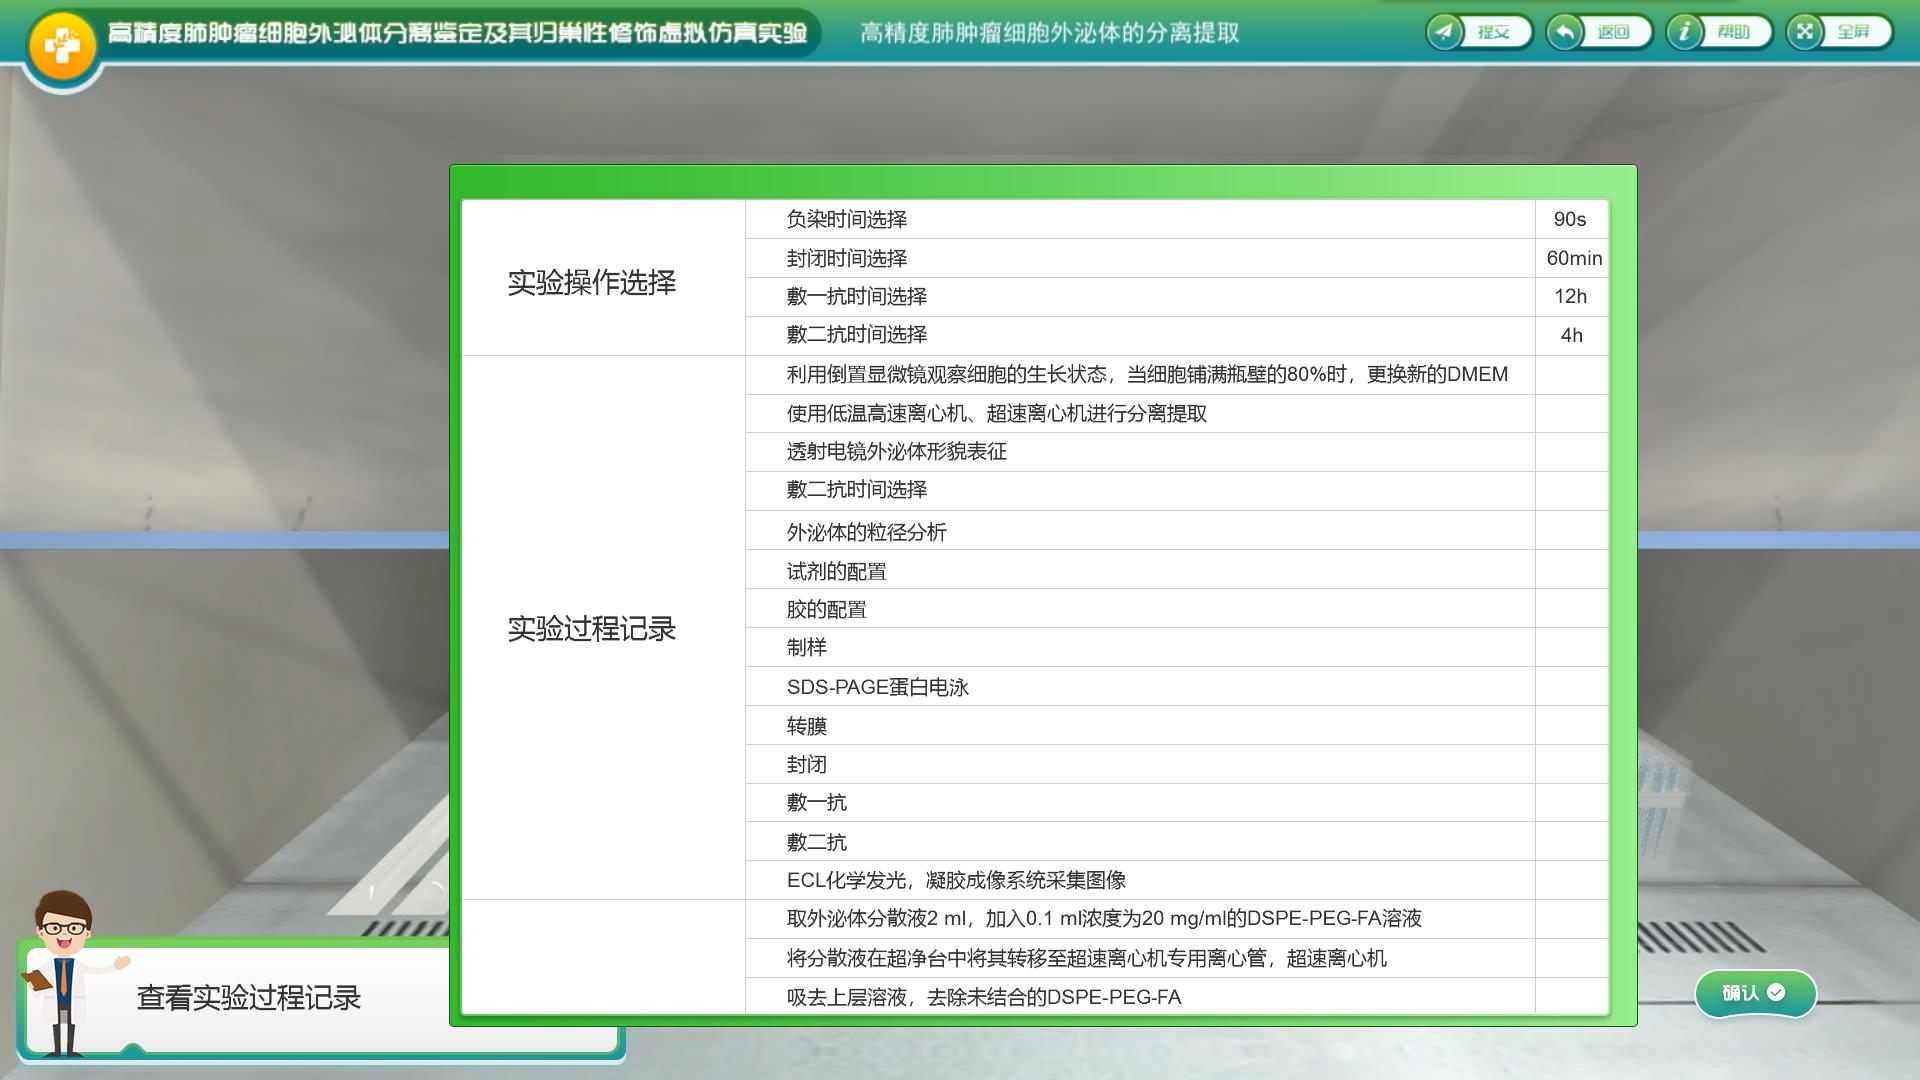Image resolution: width=1920 pixels, height=1080 pixels.
Task: Click the 查看实验过程记录 dialog text
Action: click(250, 997)
